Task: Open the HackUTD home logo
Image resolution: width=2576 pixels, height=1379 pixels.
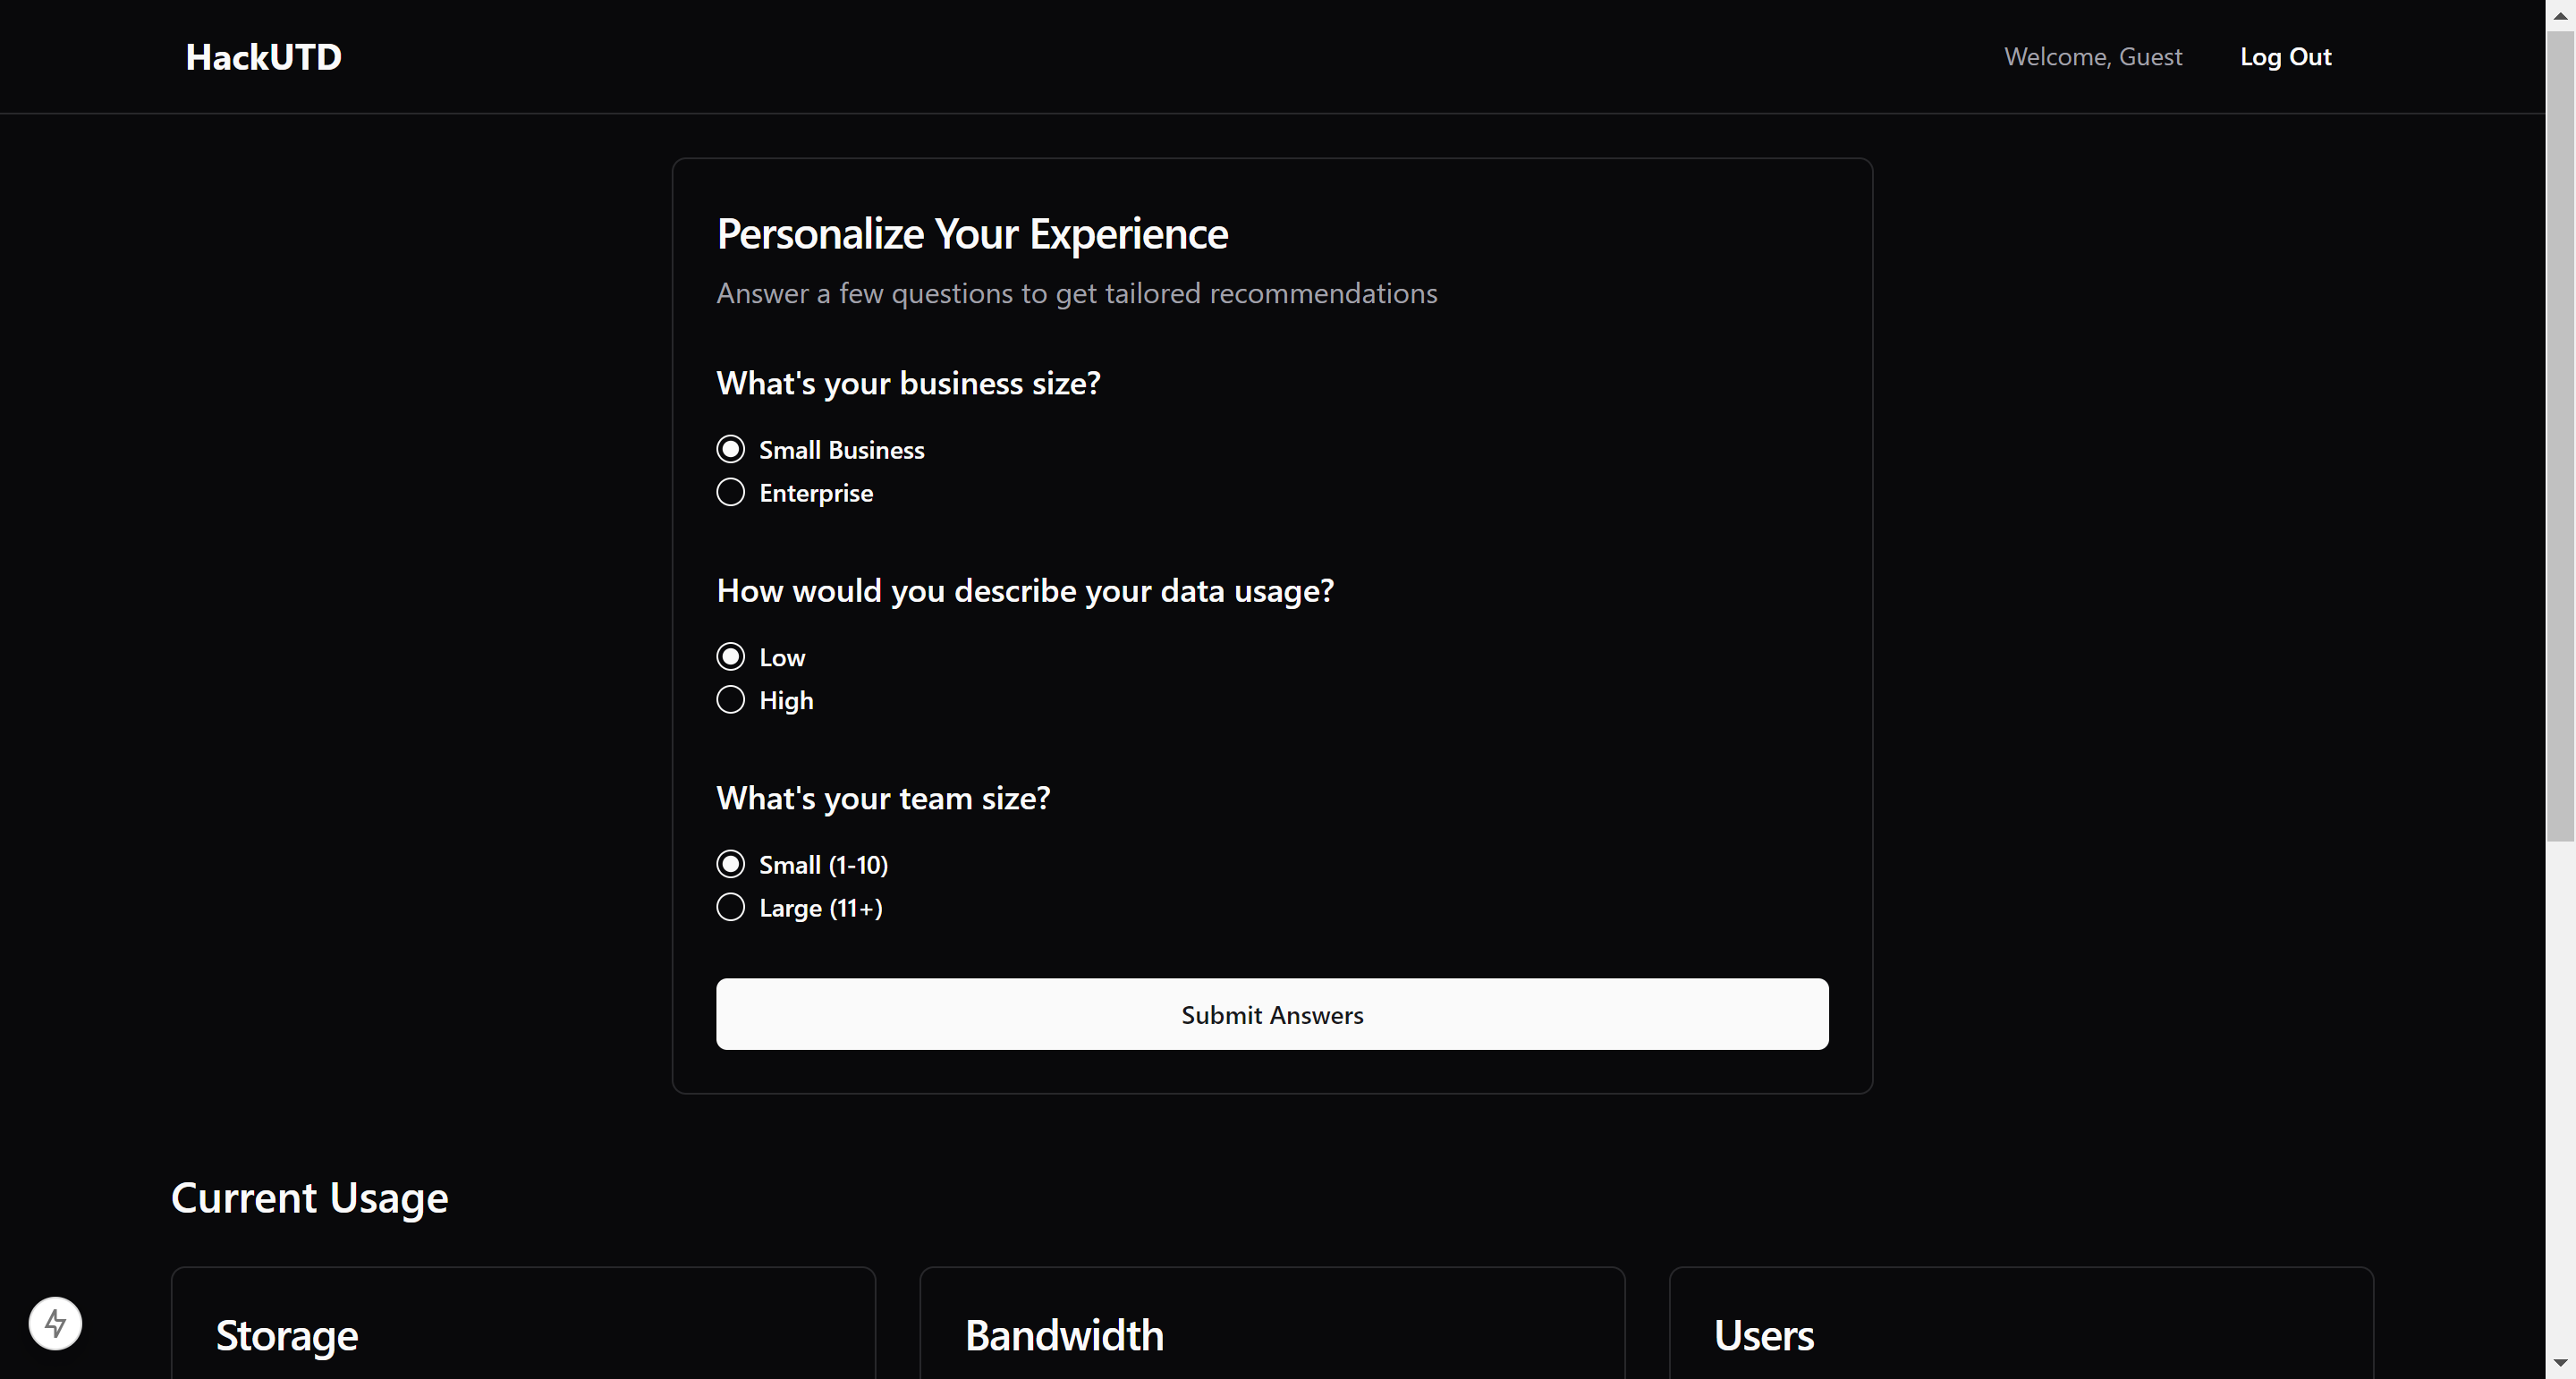Action: click(264, 57)
